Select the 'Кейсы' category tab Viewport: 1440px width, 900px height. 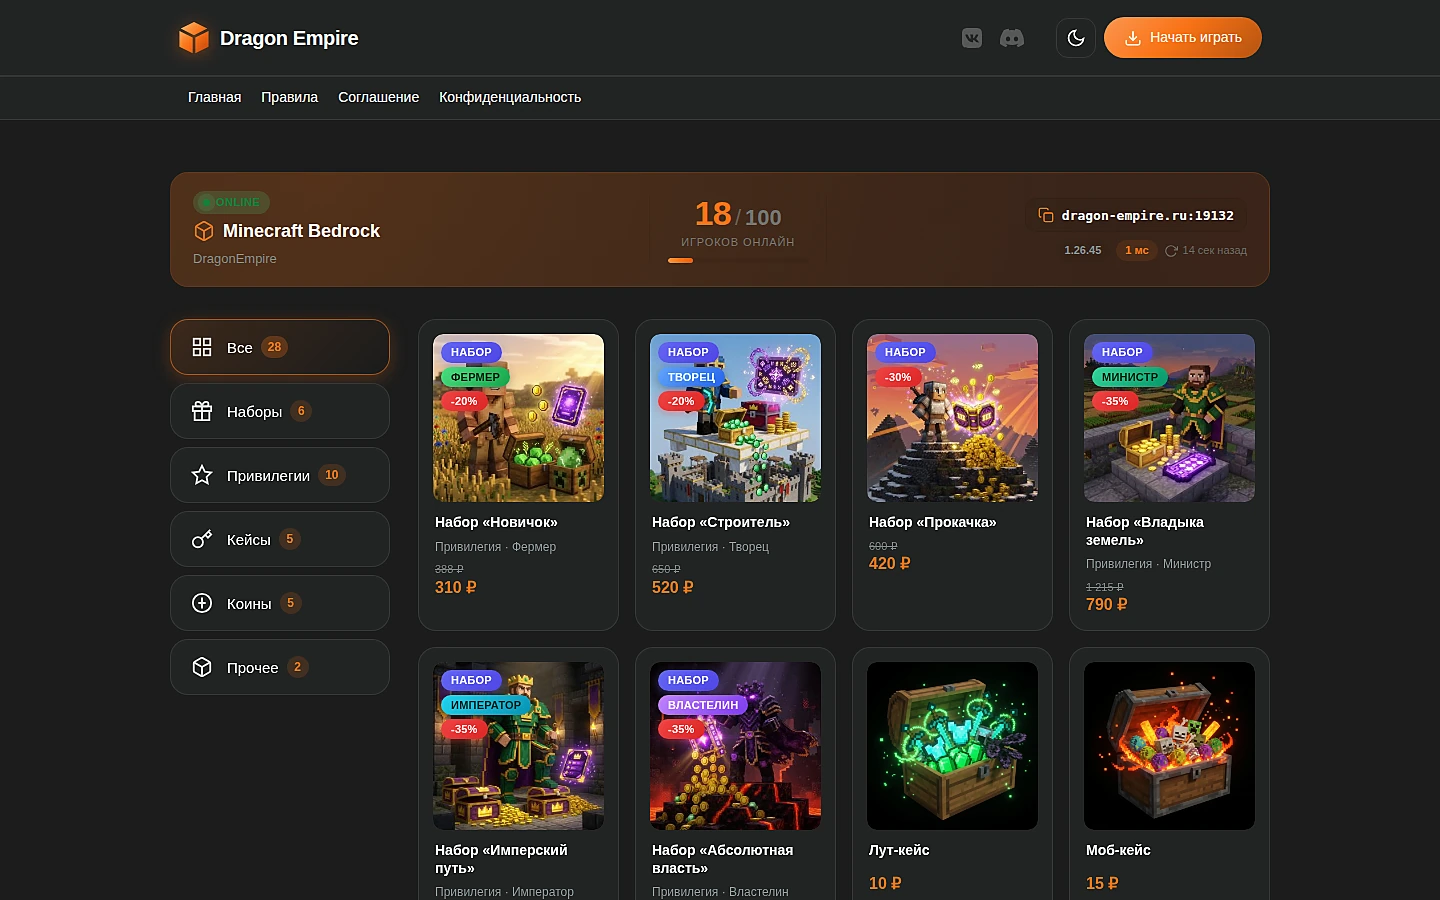pos(280,539)
